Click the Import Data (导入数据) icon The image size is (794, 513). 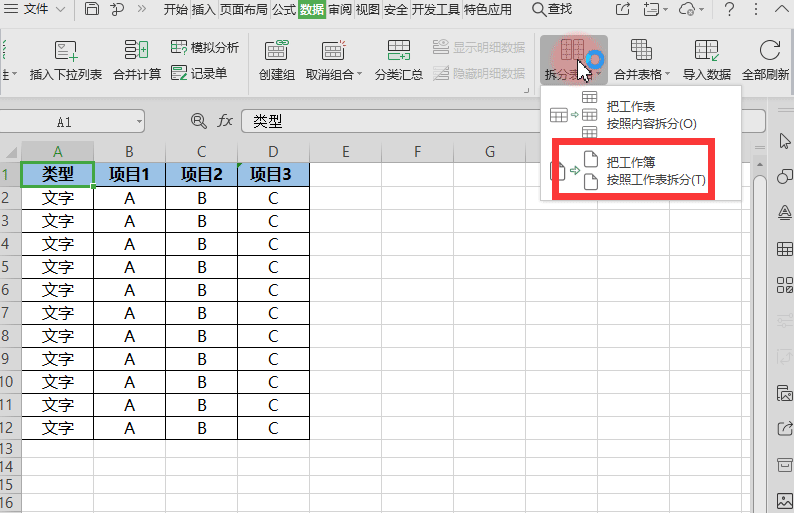tap(706, 51)
